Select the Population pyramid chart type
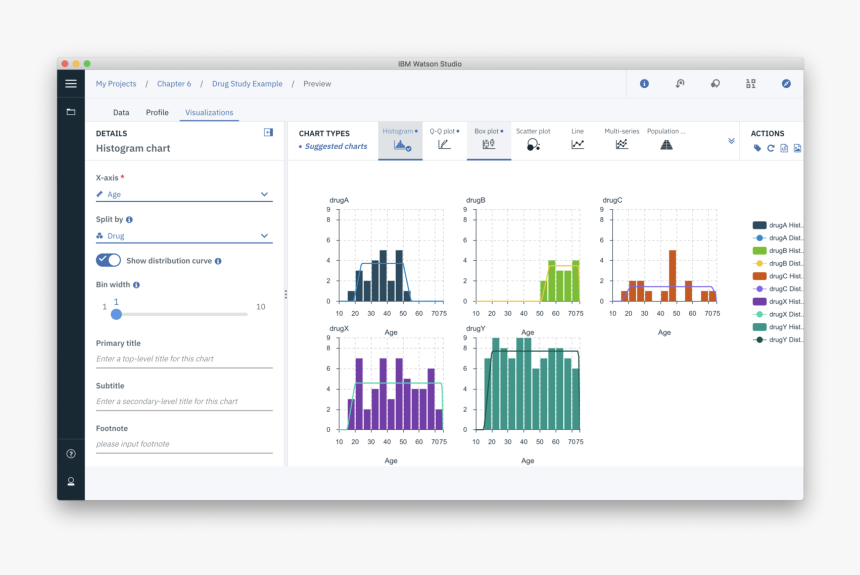Screen dimensions: 860x575 coord(666,140)
